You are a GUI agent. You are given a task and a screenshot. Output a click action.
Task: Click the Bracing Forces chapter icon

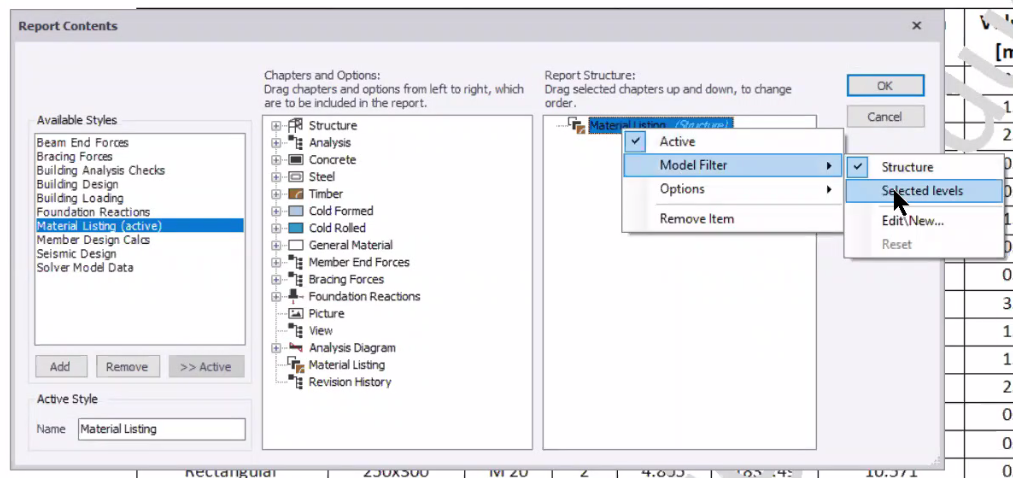point(295,279)
